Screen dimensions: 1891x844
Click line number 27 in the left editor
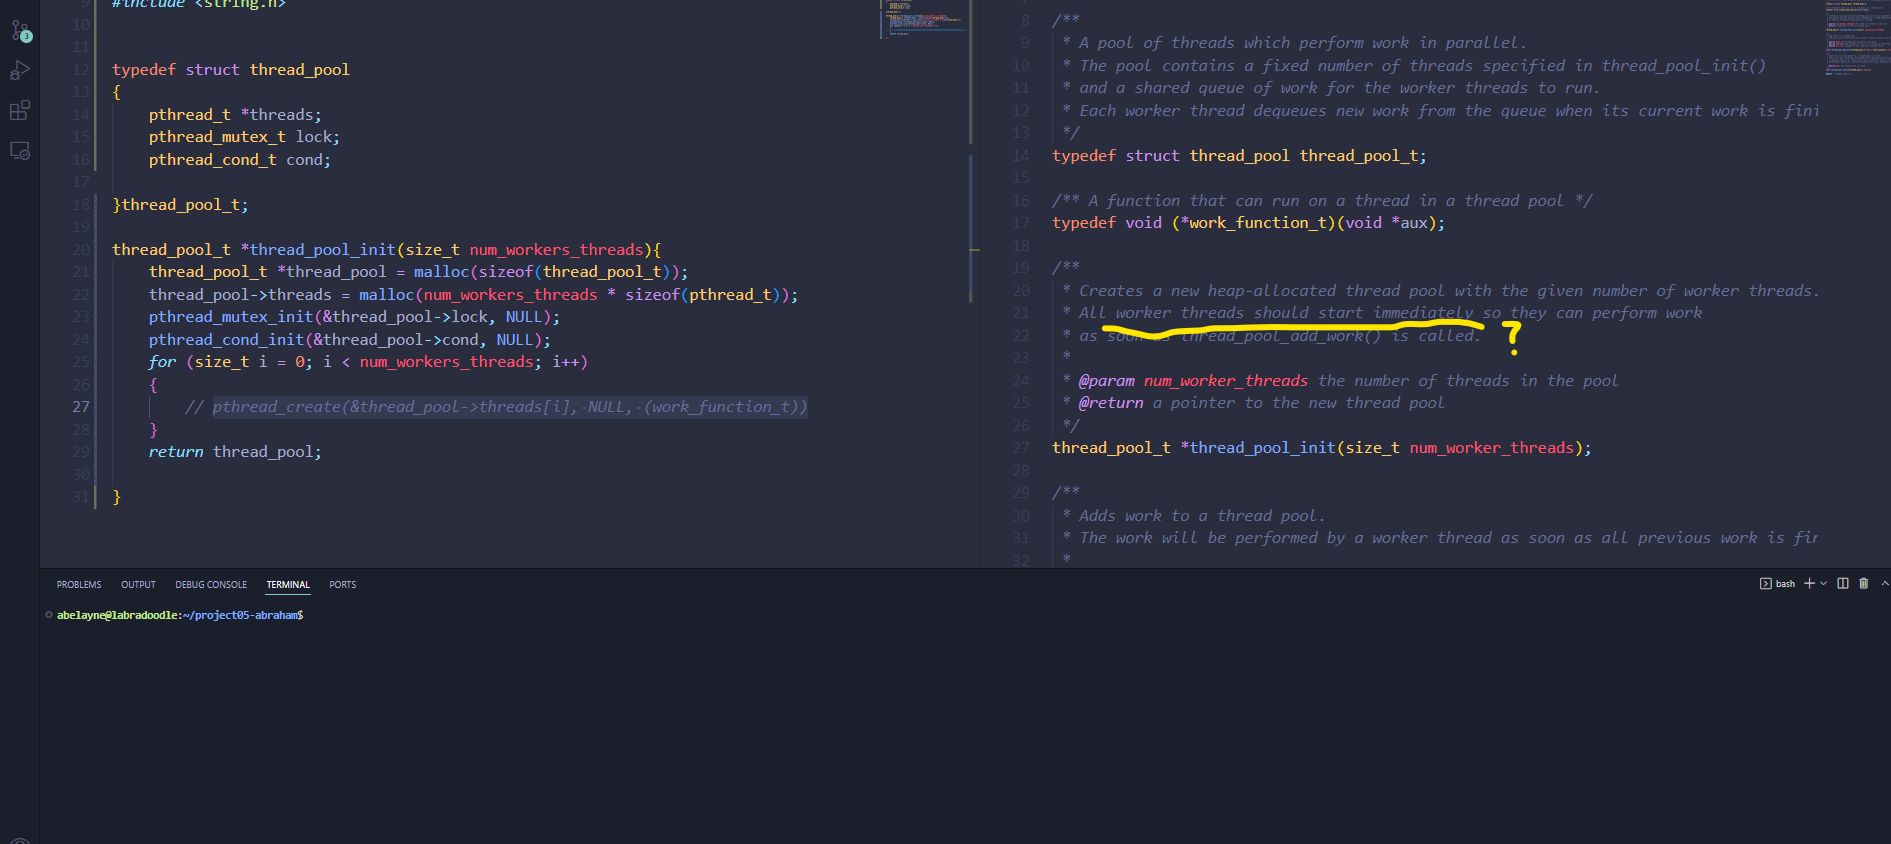click(81, 407)
